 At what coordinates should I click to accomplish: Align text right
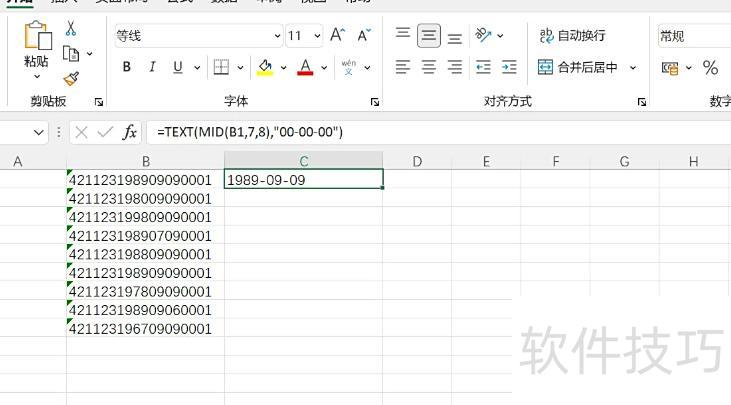click(x=455, y=67)
